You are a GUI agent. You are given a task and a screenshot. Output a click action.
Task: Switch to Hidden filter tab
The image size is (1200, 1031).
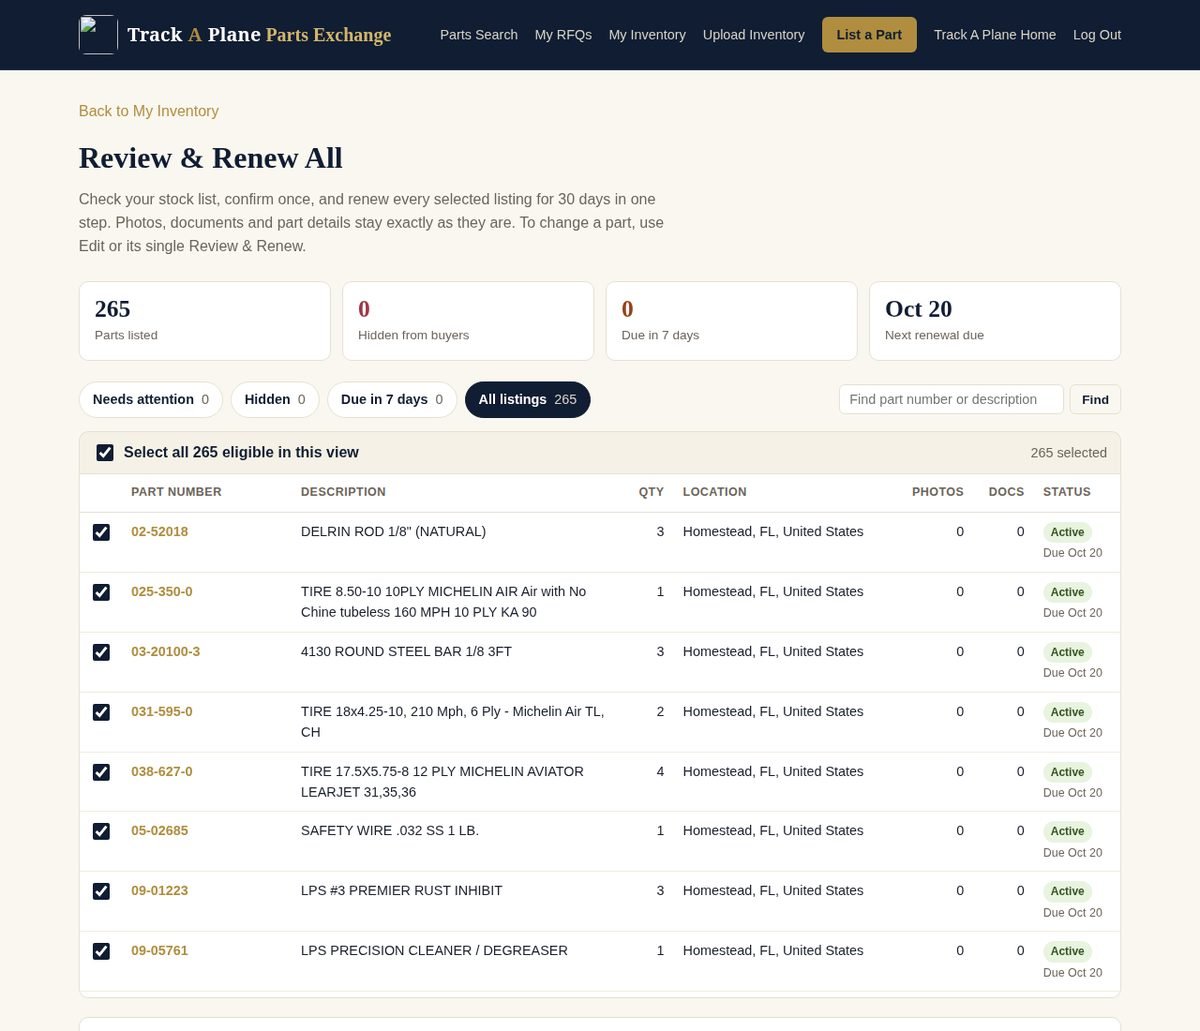(275, 399)
